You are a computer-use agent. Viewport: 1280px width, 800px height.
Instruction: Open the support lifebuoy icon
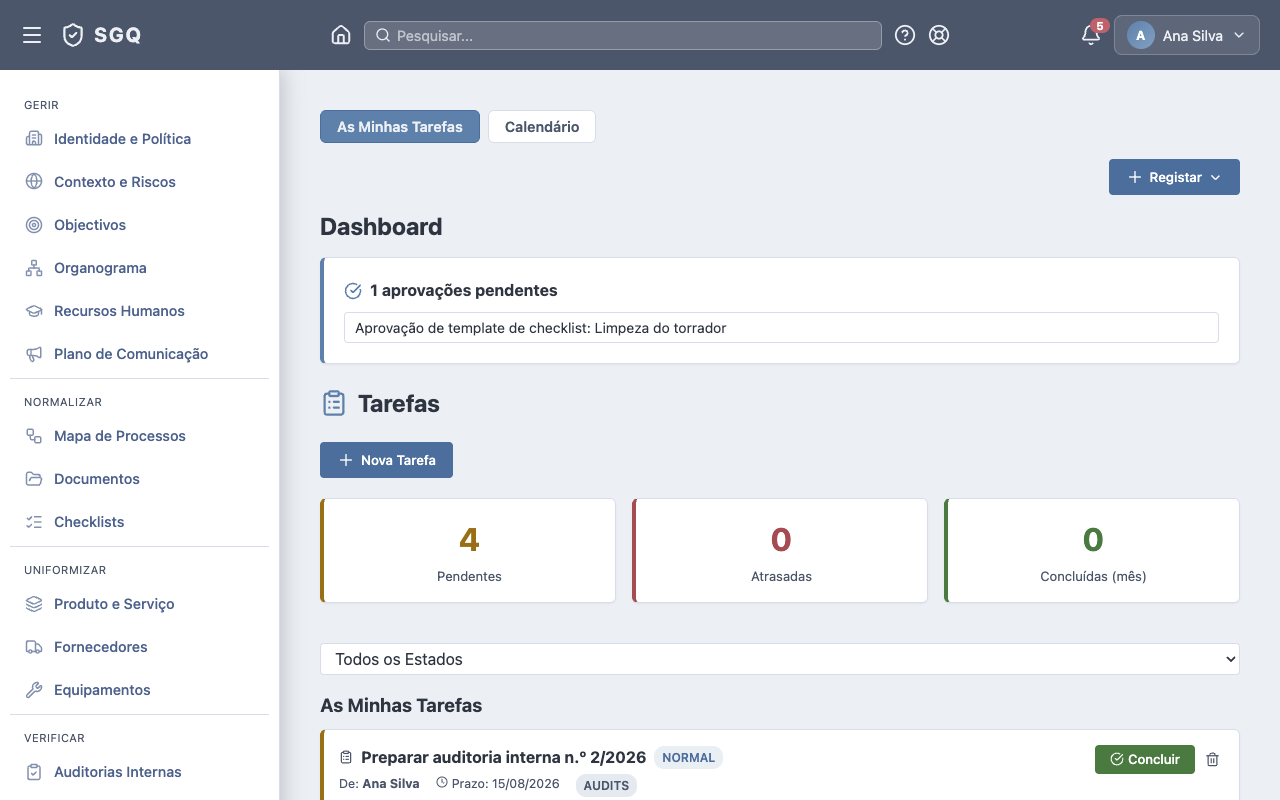[x=939, y=35]
